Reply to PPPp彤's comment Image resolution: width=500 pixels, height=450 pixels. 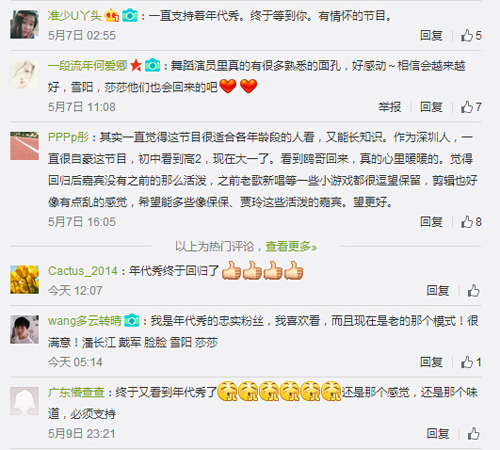pos(431,222)
